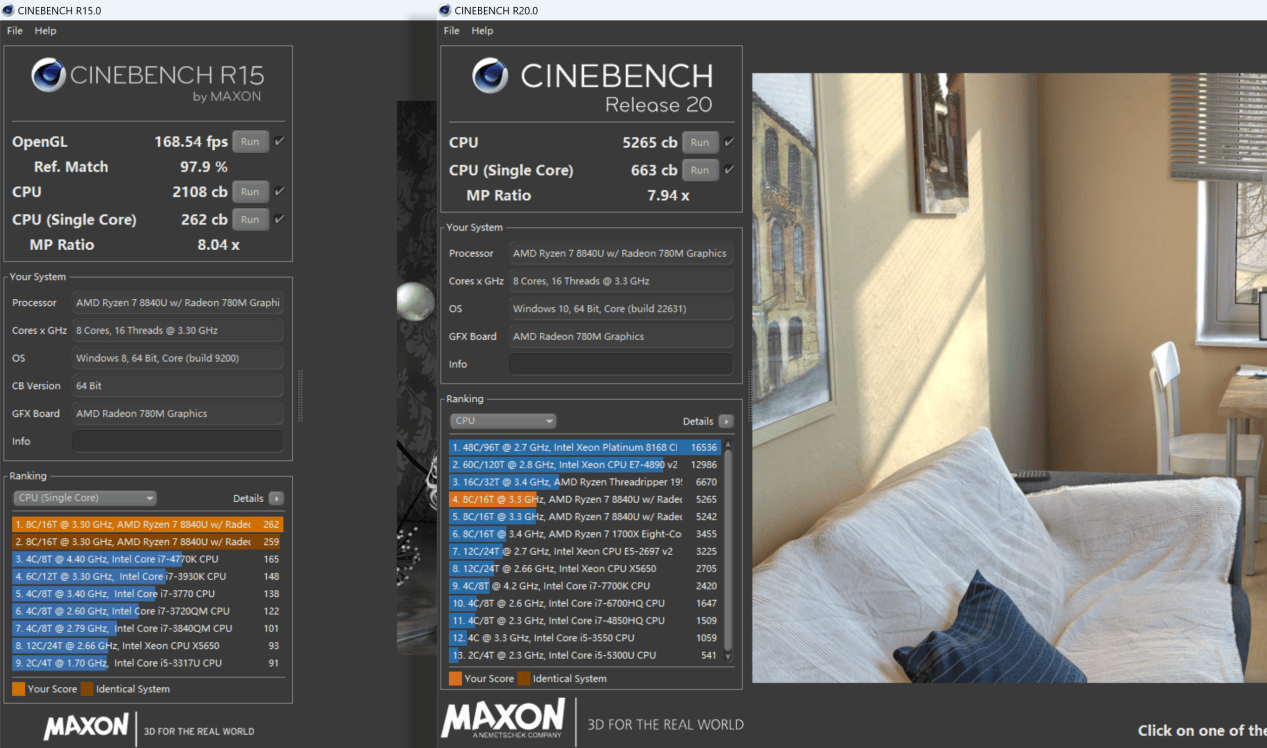
Task: Select the Xeon X5650 row in R15 ranking
Action: click(x=148, y=646)
